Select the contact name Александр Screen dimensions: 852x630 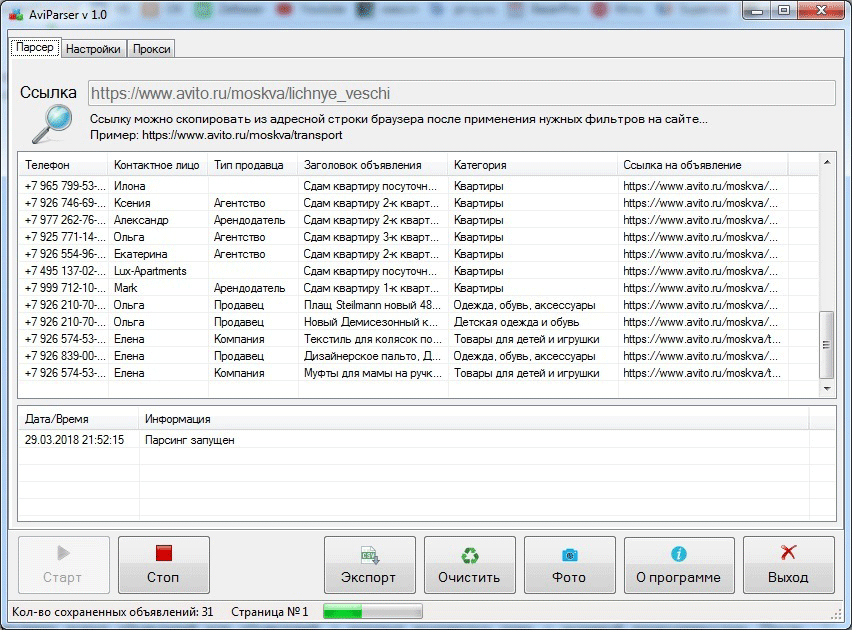[x=141, y=220]
